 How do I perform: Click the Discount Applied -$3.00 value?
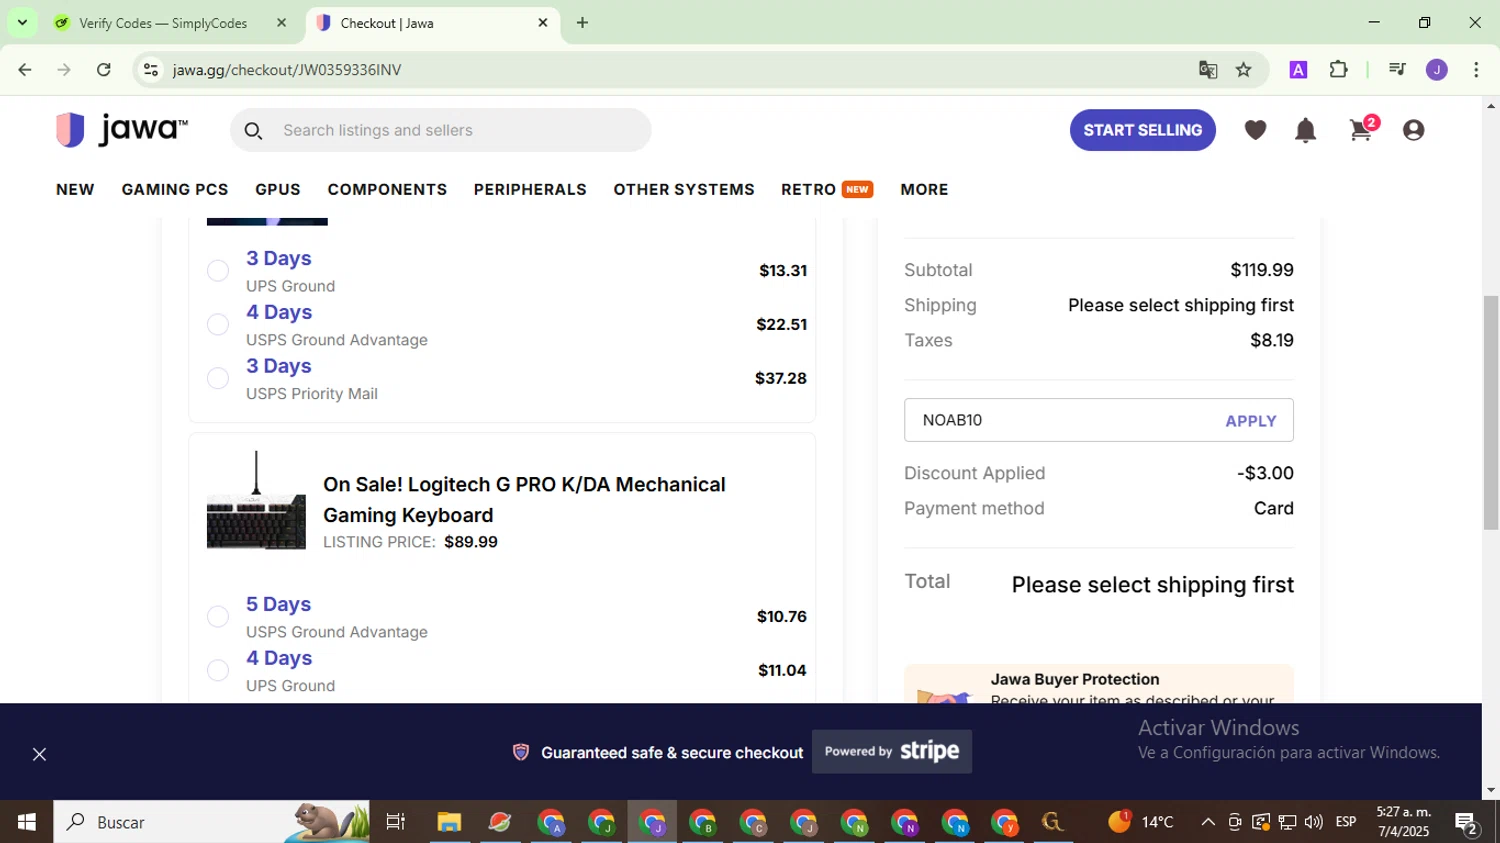coord(1265,473)
